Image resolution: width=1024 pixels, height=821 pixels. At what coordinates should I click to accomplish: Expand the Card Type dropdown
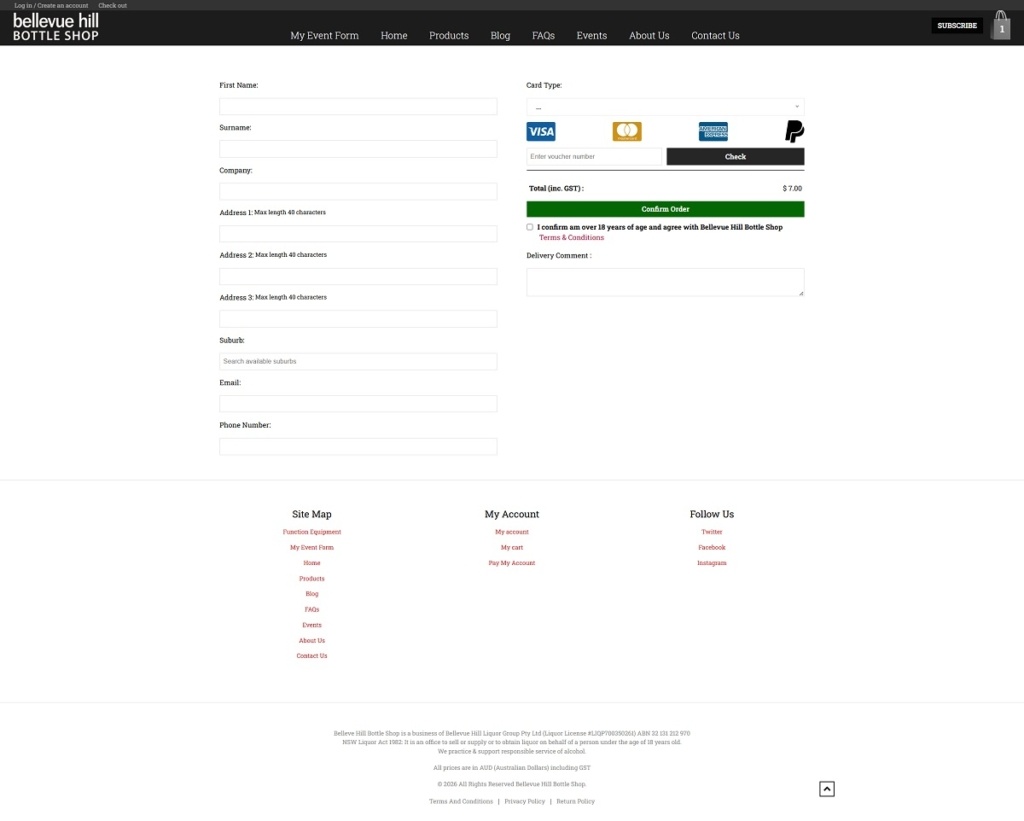tap(665, 107)
